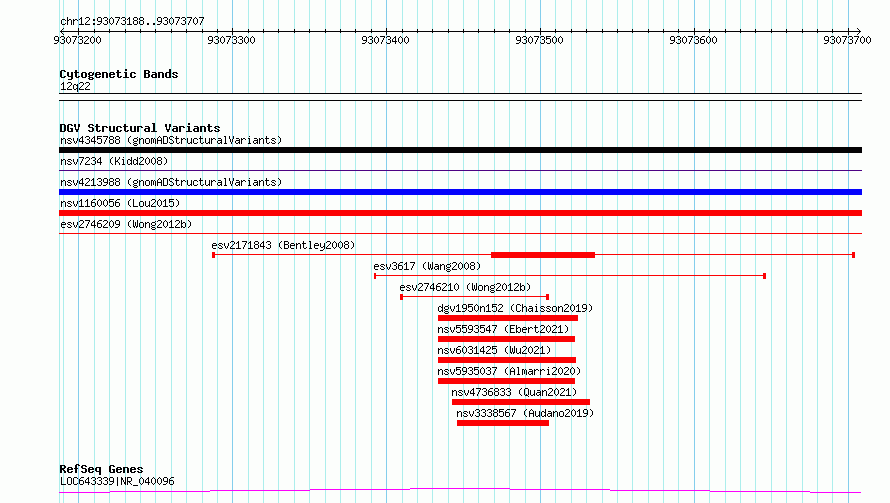This screenshot has width=890, height=503.
Task: Click the 93073600 ruler position label
Action: coord(693,40)
